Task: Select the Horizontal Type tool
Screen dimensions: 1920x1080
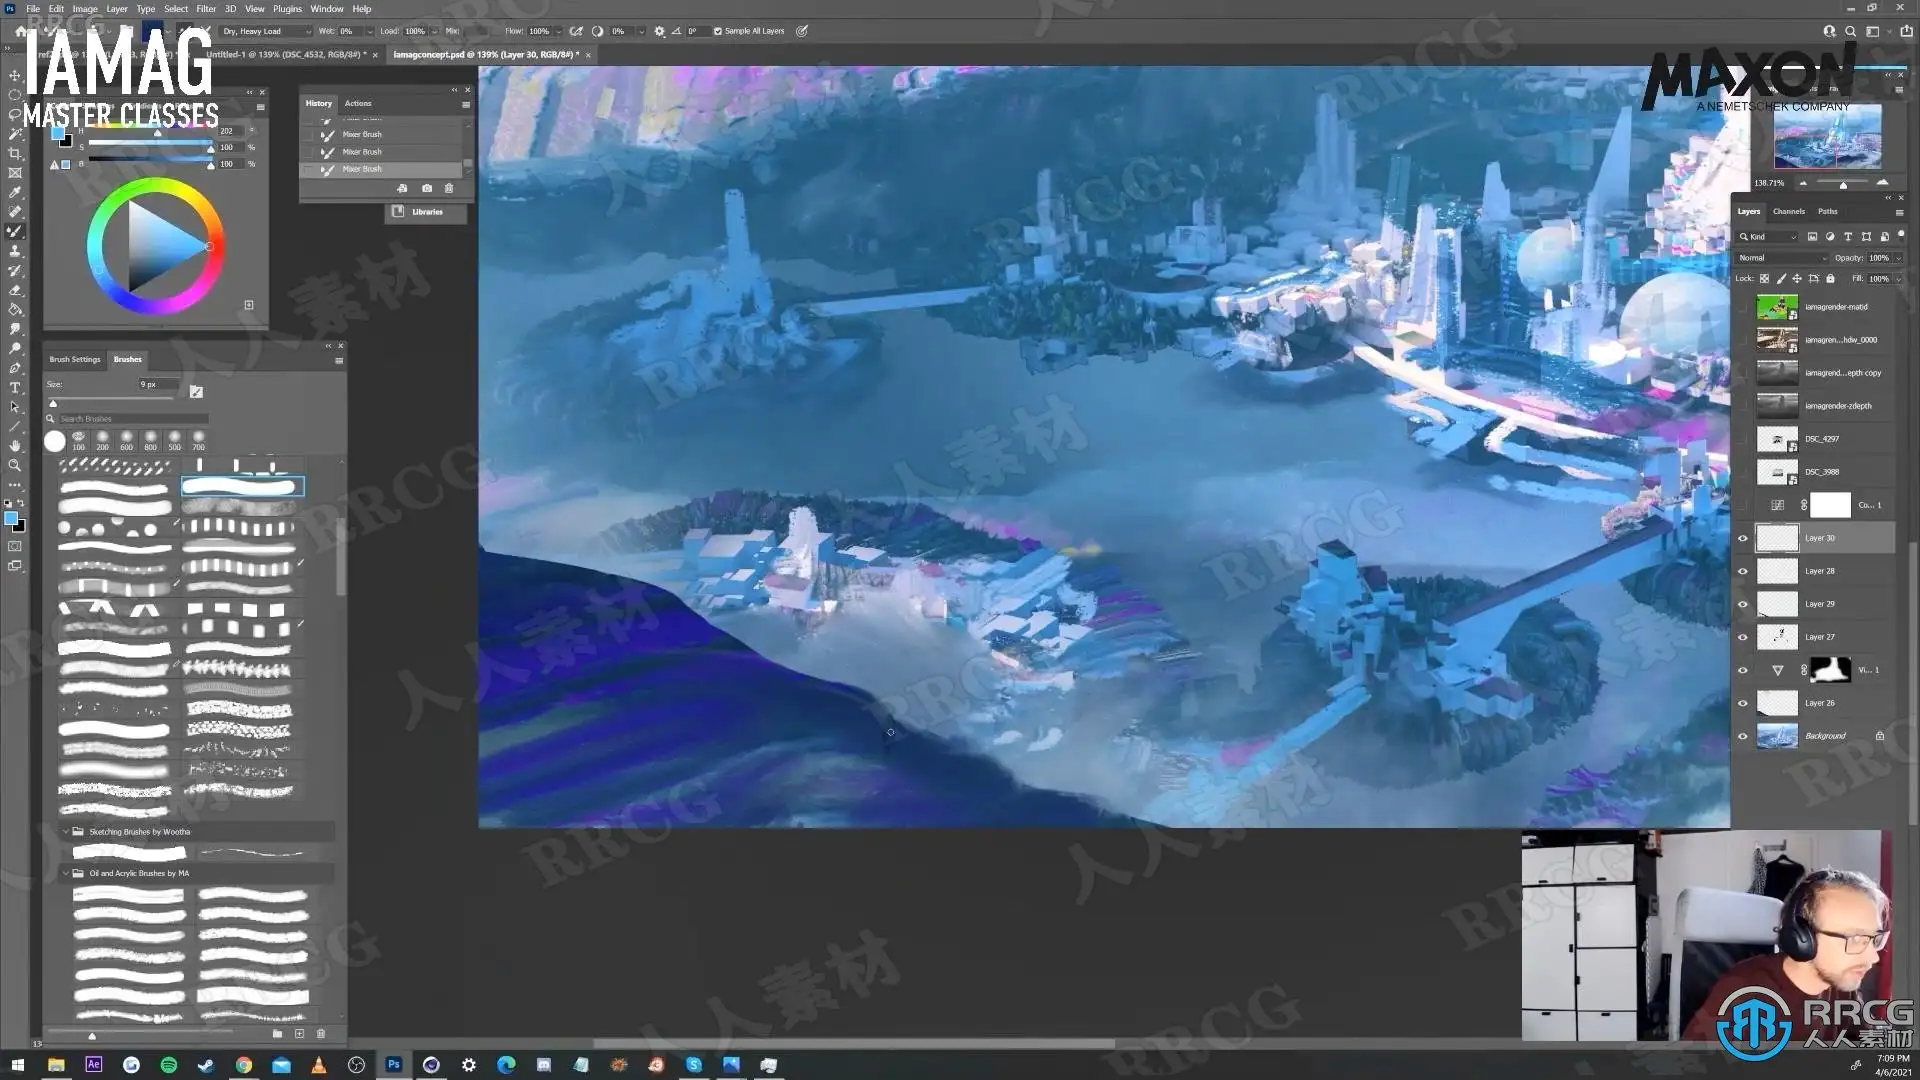Action: tap(15, 388)
